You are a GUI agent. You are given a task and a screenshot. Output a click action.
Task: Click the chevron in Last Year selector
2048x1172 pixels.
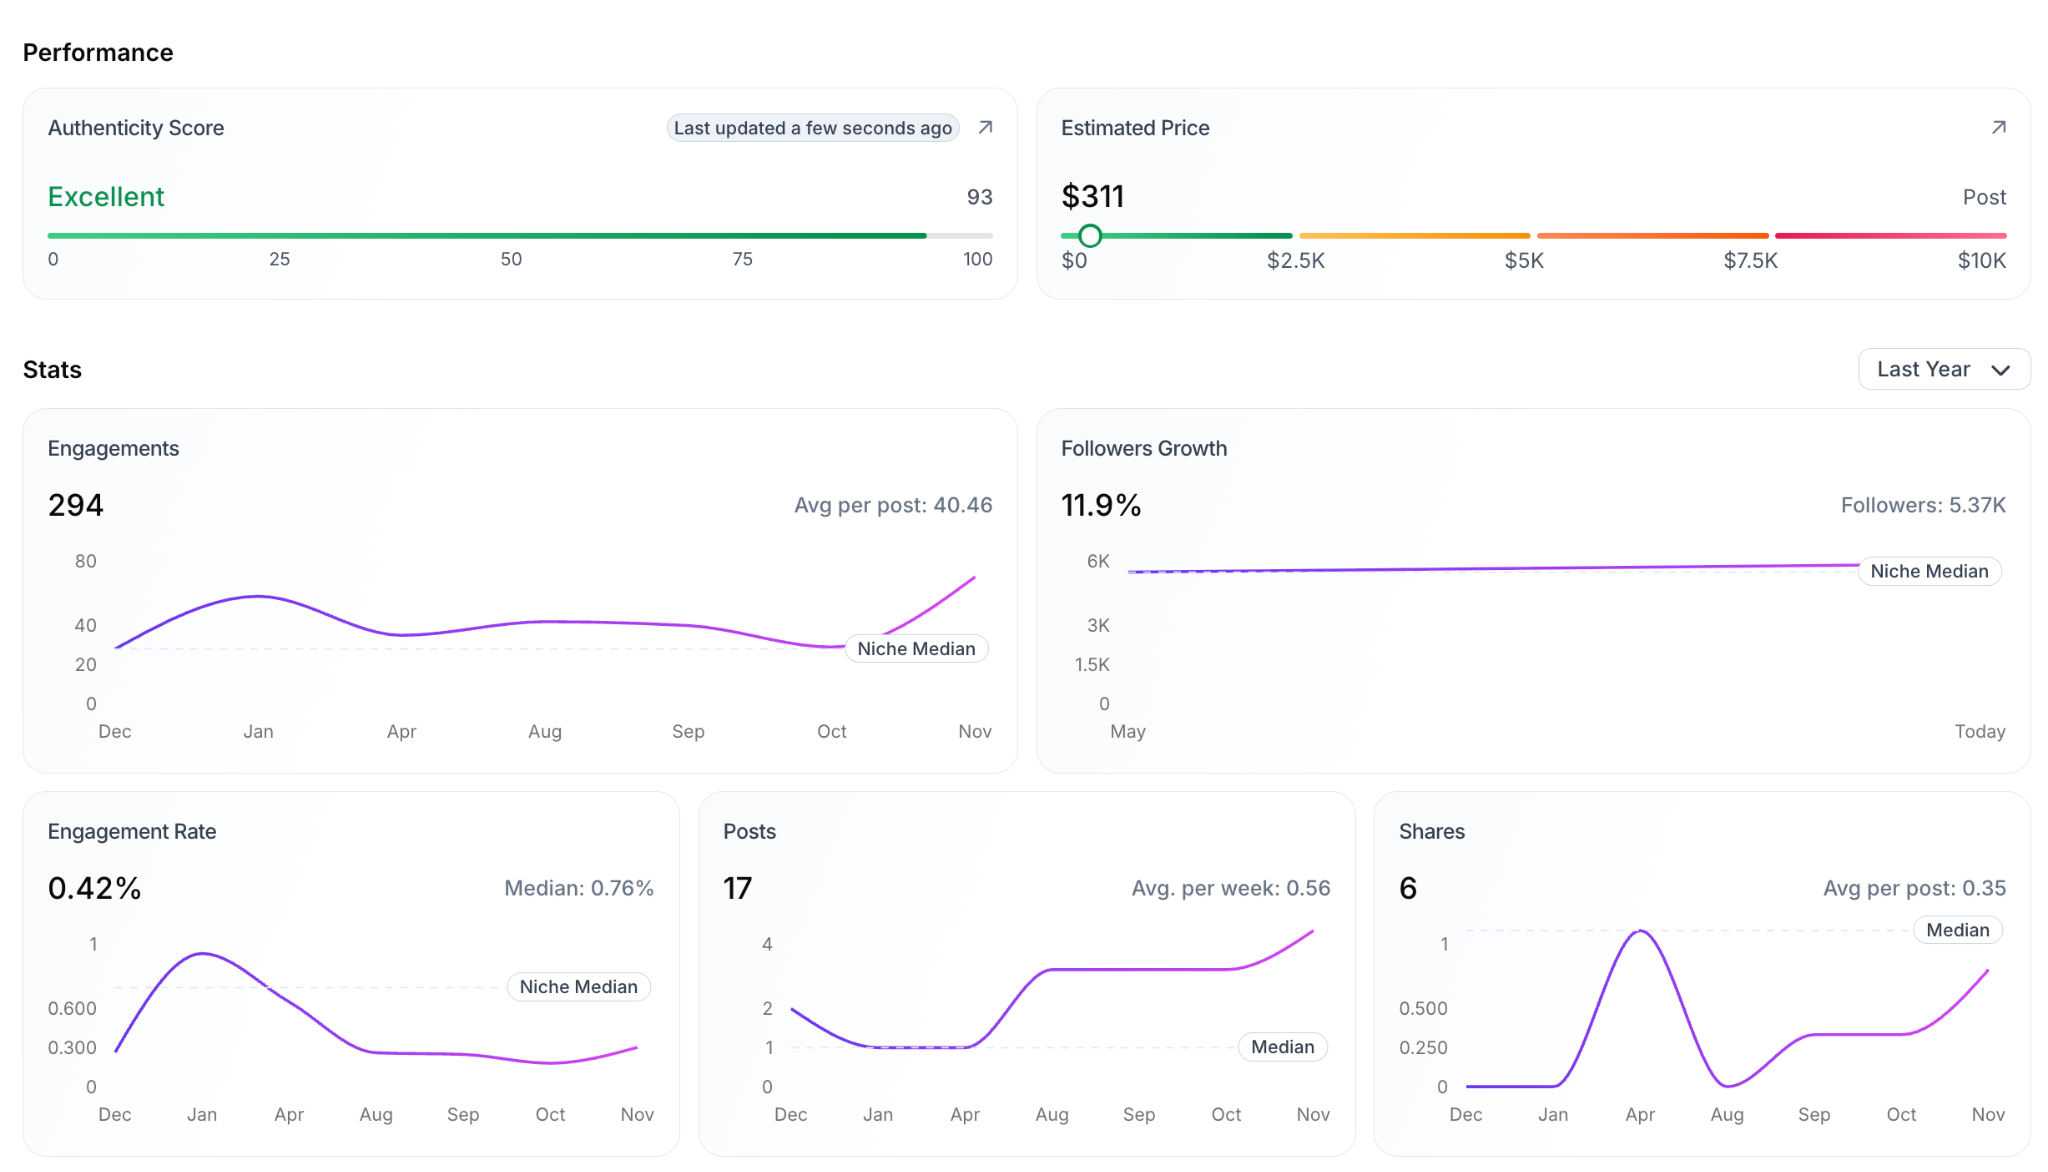coord(2000,370)
